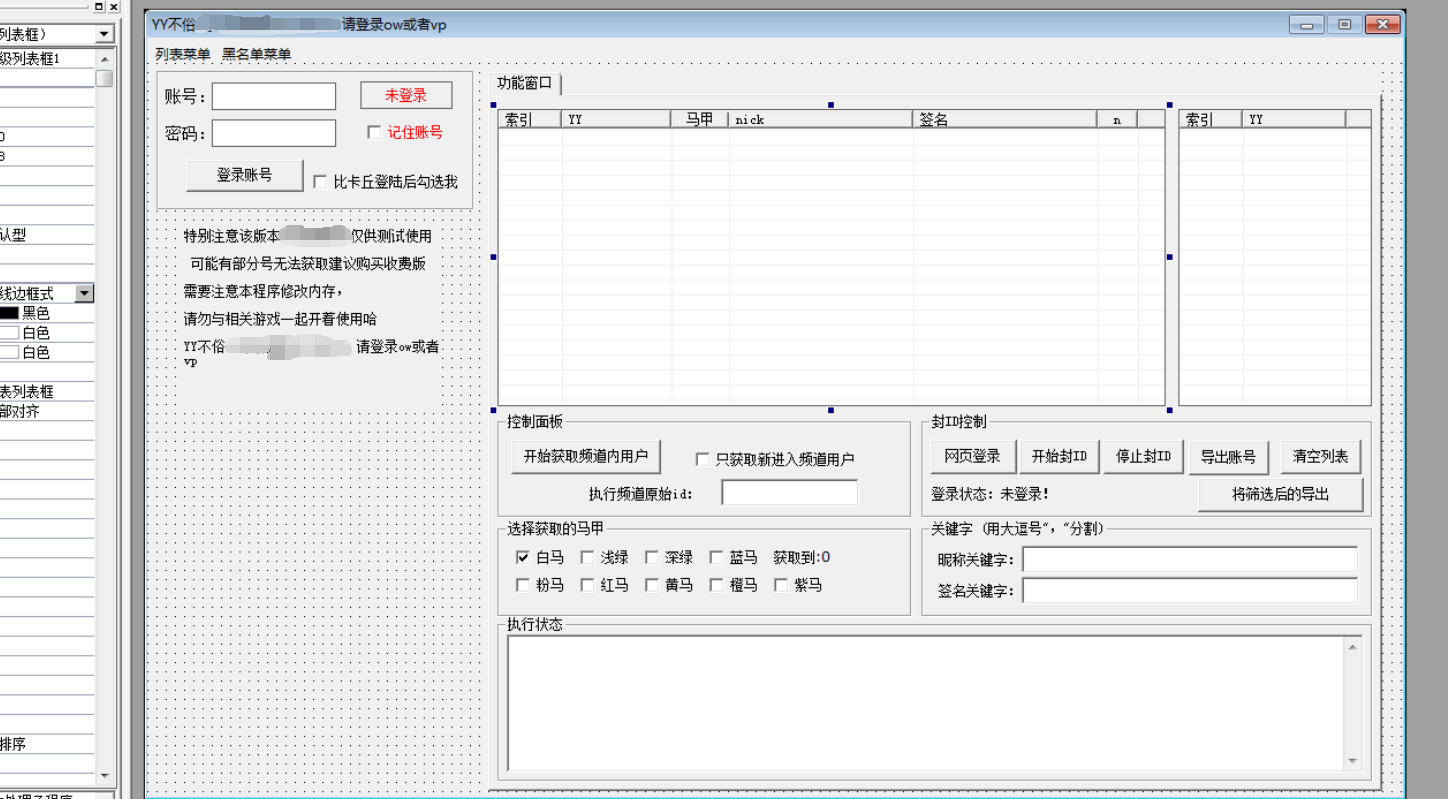The height and width of the screenshot is (799, 1448).
Task: Click YY header in the small right list
Action: (x=1294, y=119)
